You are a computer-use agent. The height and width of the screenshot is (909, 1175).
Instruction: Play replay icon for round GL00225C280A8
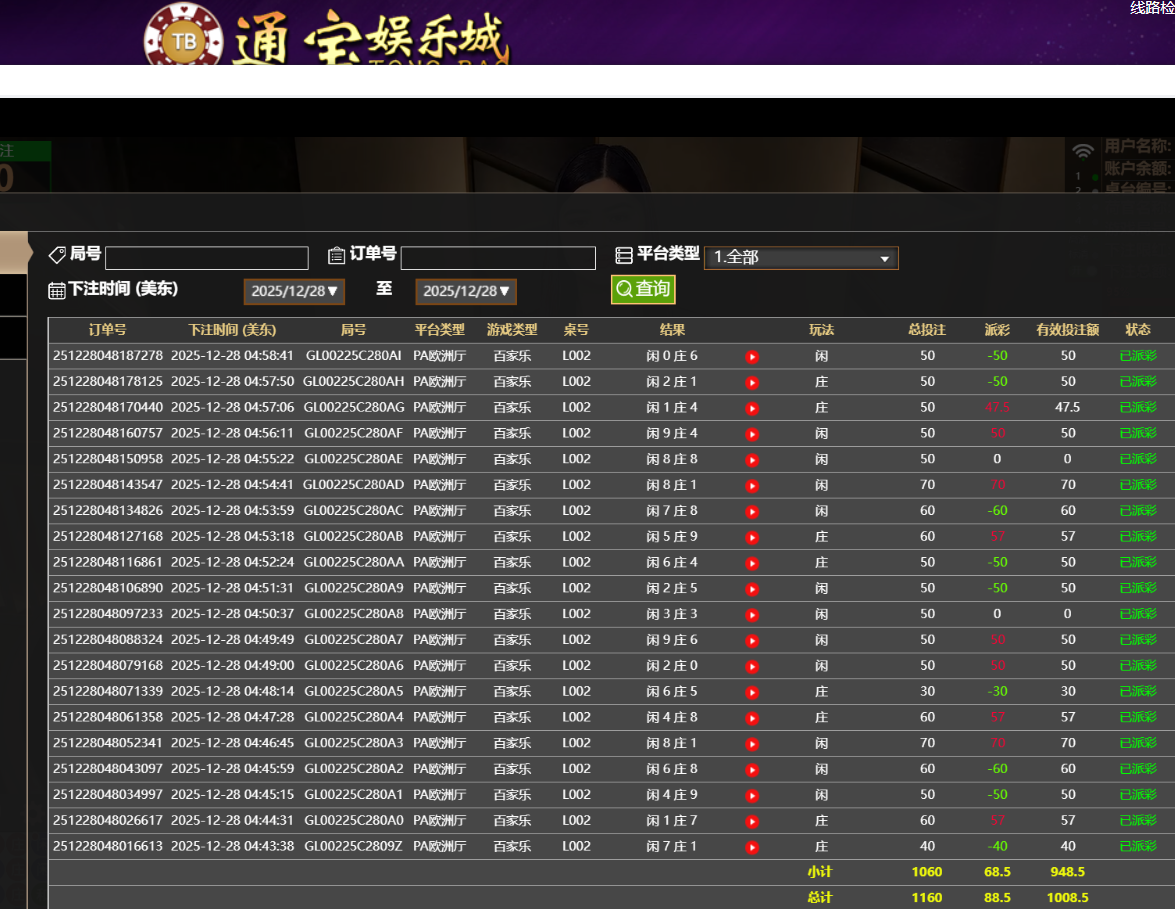[752, 615]
